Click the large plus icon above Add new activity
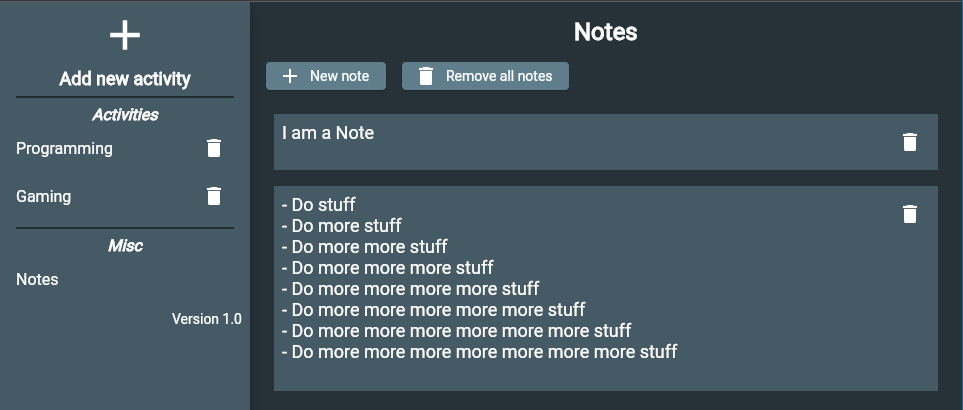Image resolution: width=963 pixels, height=410 pixels. coord(125,36)
